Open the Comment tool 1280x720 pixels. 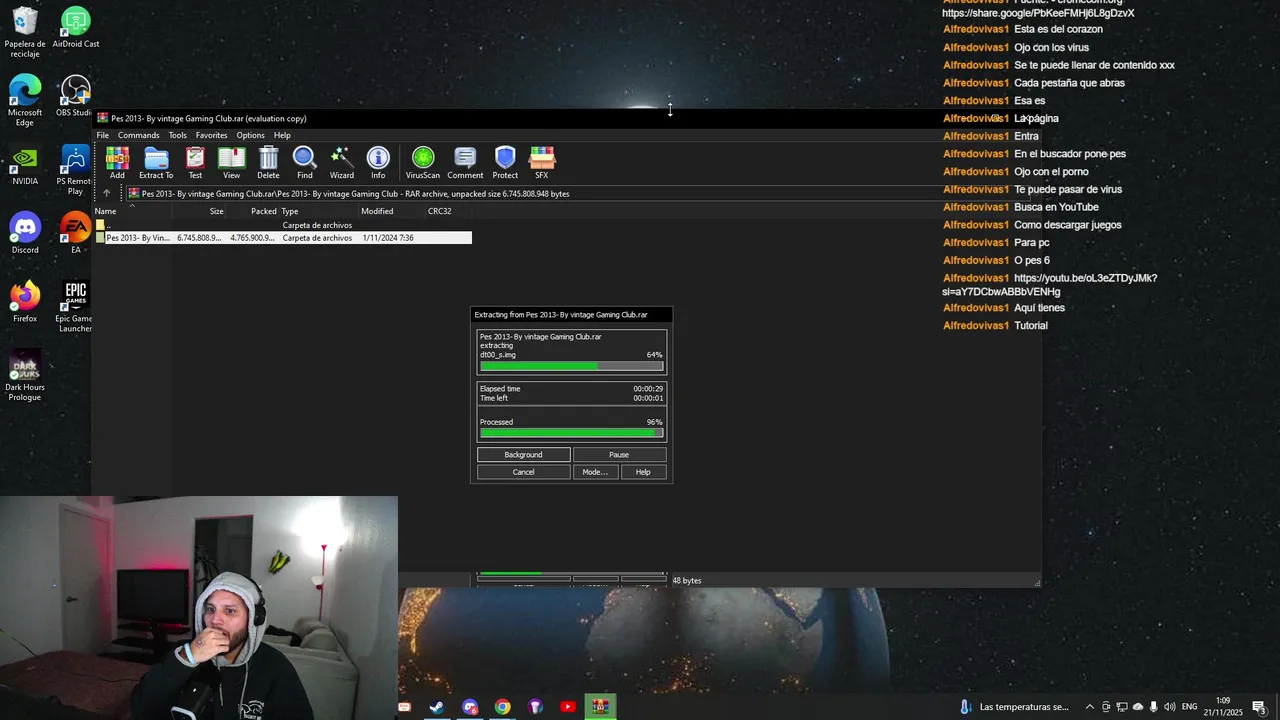tap(465, 163)
